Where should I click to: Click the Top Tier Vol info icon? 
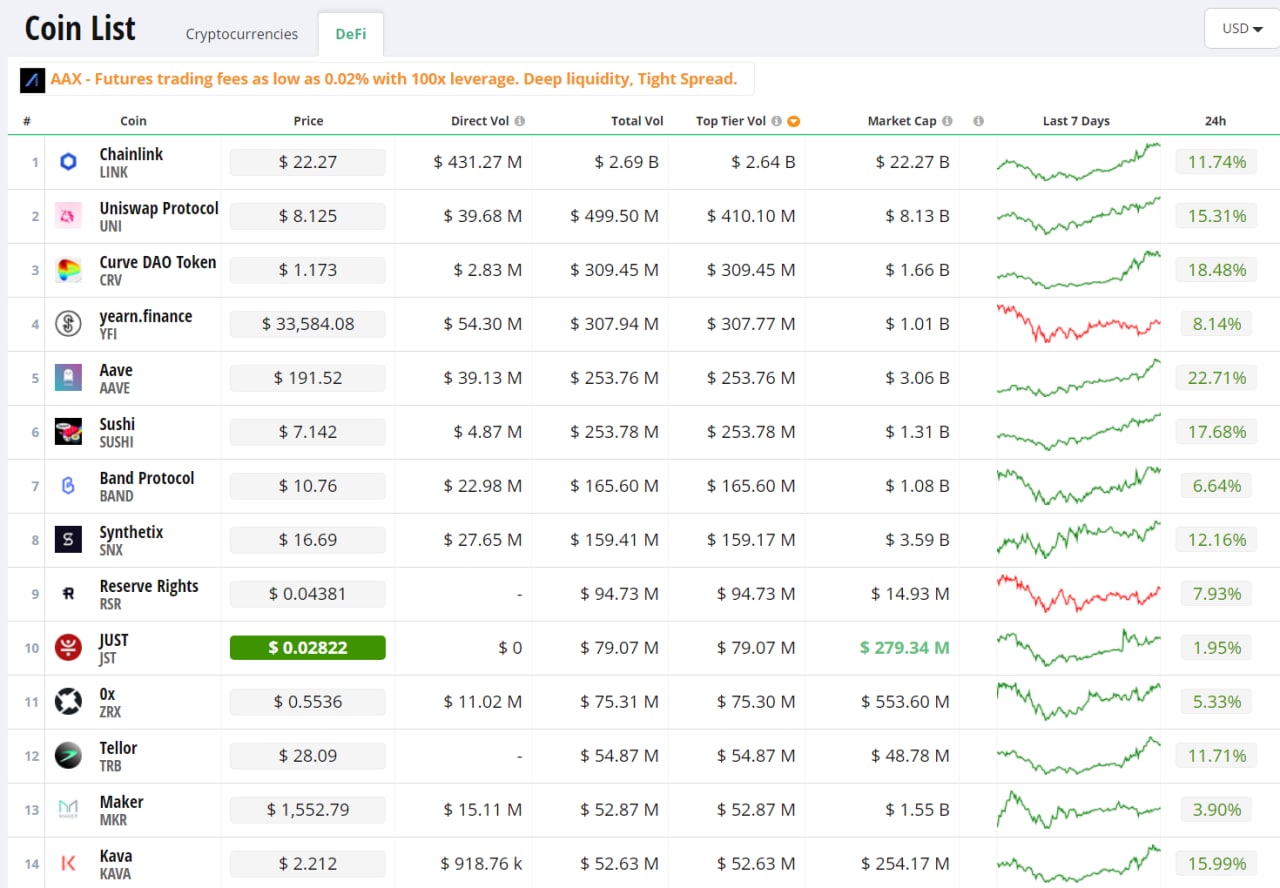pos(776,121)
